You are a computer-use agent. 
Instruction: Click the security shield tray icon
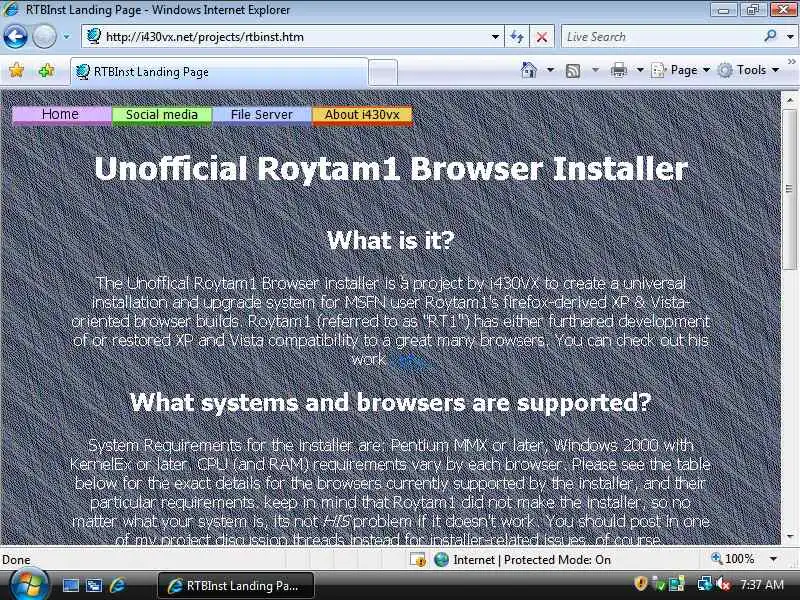(x=641, y=584)
